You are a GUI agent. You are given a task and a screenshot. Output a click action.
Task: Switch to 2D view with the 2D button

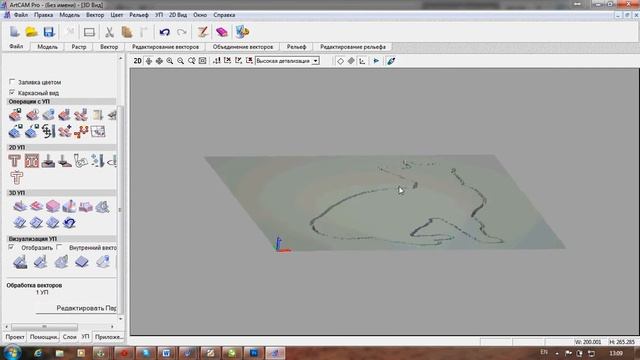click(x=138, y=61)
